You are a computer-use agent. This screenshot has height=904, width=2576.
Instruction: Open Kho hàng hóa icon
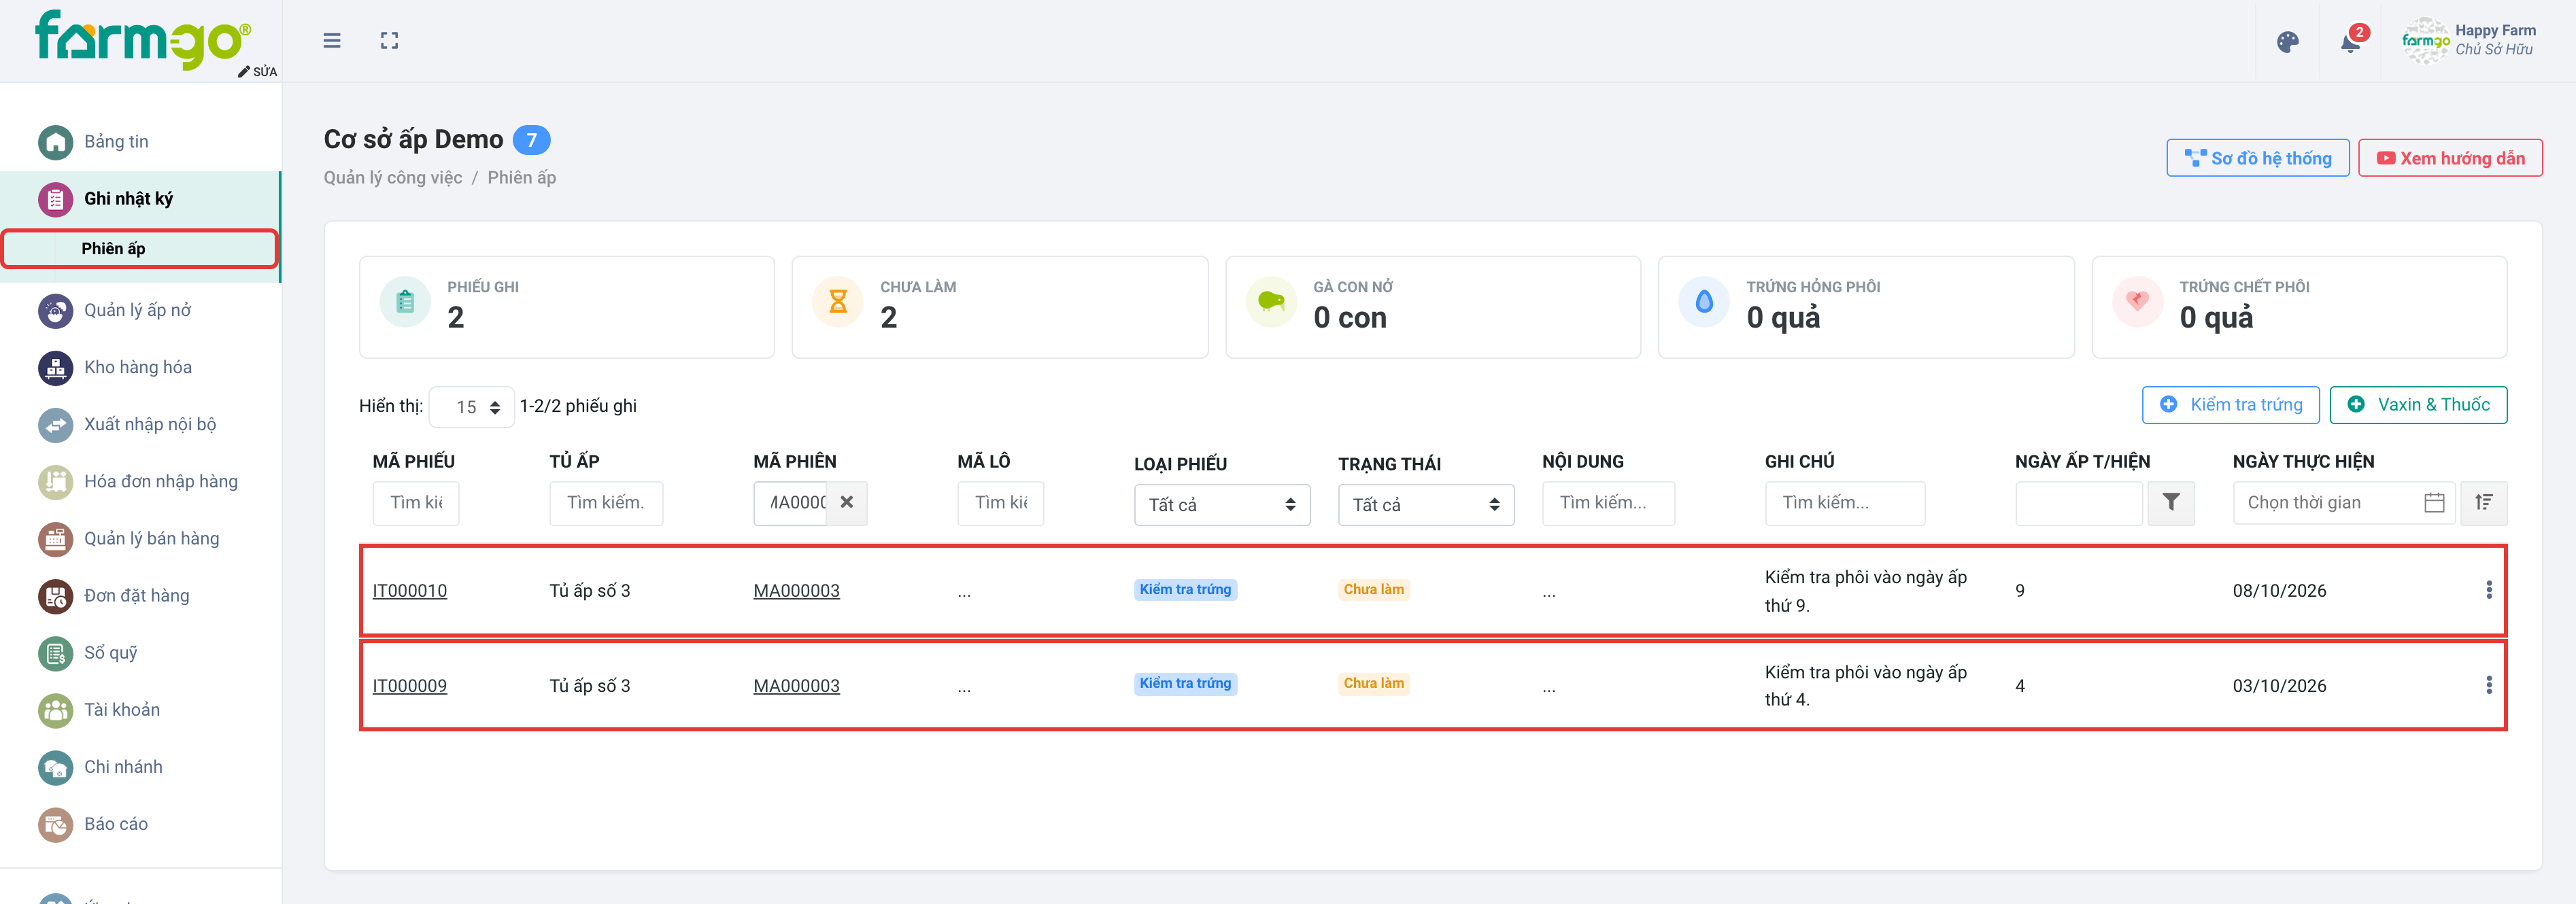(x=55, y=367)
